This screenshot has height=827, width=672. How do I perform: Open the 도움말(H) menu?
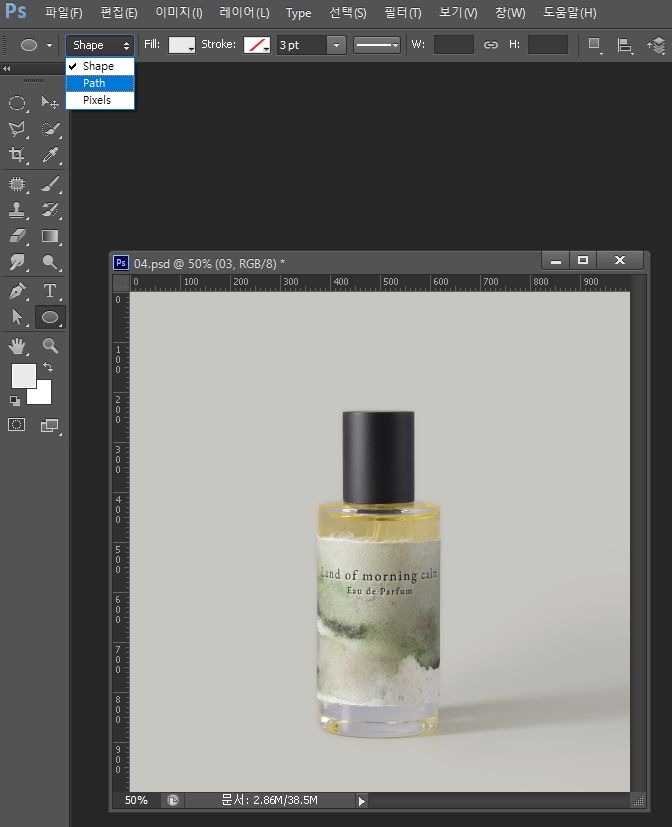tap(570, 13)
